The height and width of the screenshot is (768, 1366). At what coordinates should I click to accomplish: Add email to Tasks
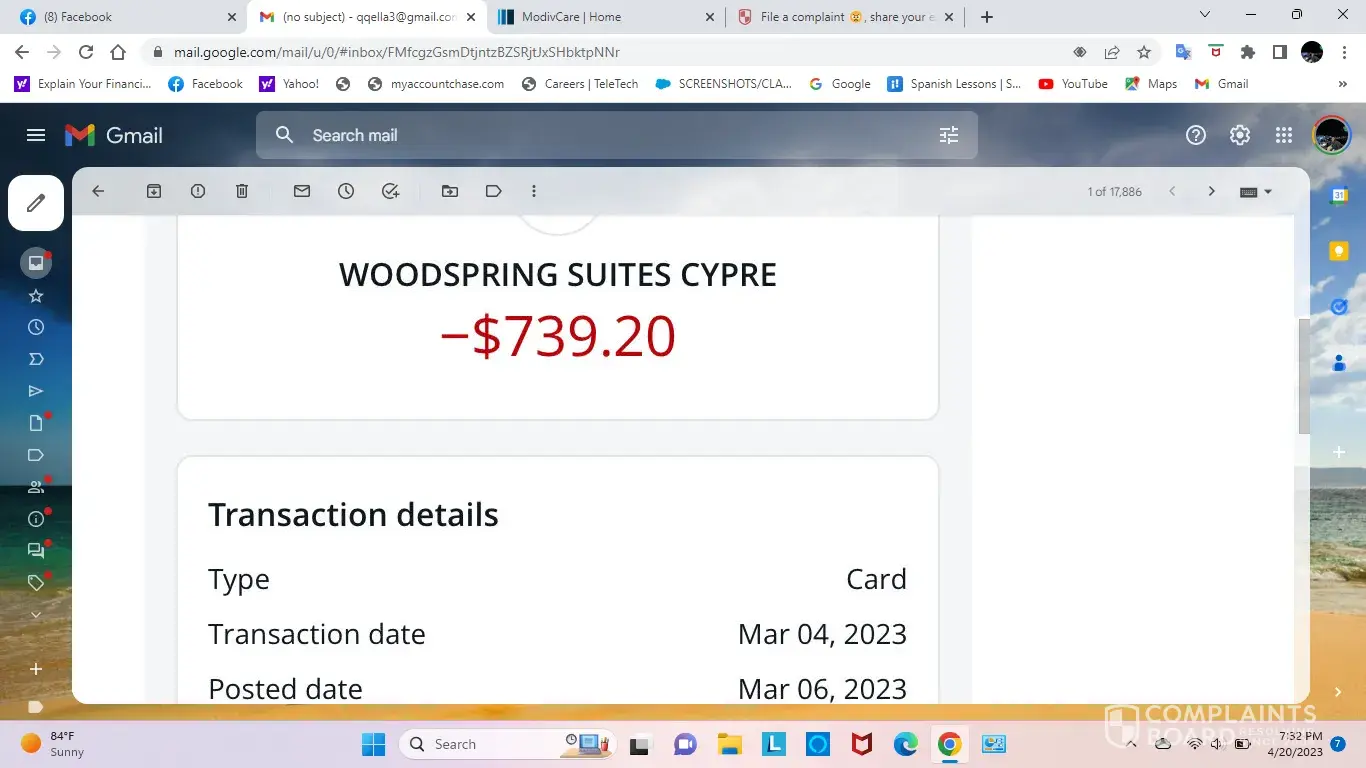(391, 191)
